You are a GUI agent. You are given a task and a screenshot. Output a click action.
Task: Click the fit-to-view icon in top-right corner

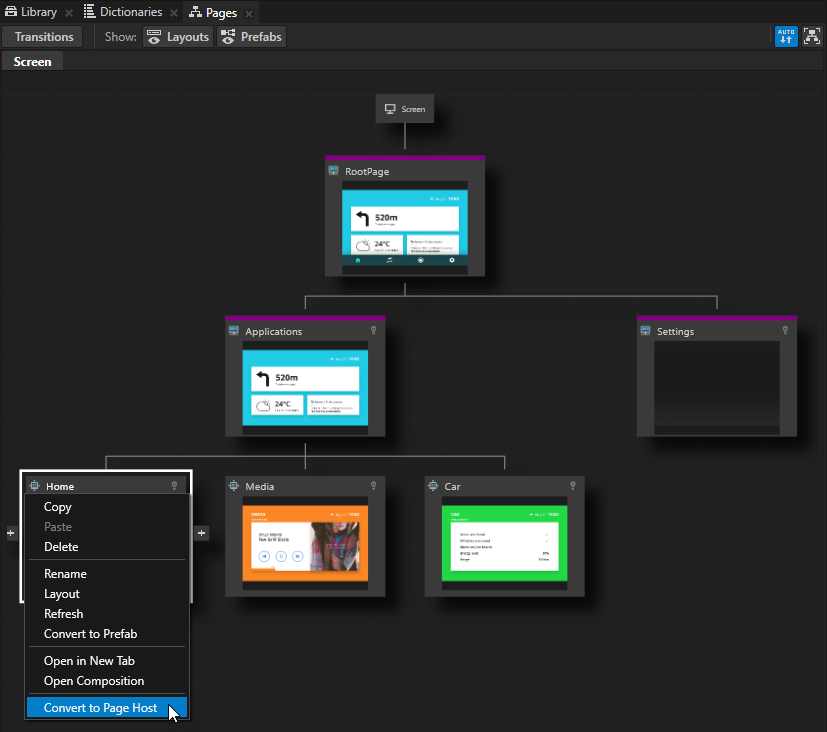pyautogui.click(x=812, y=37)
